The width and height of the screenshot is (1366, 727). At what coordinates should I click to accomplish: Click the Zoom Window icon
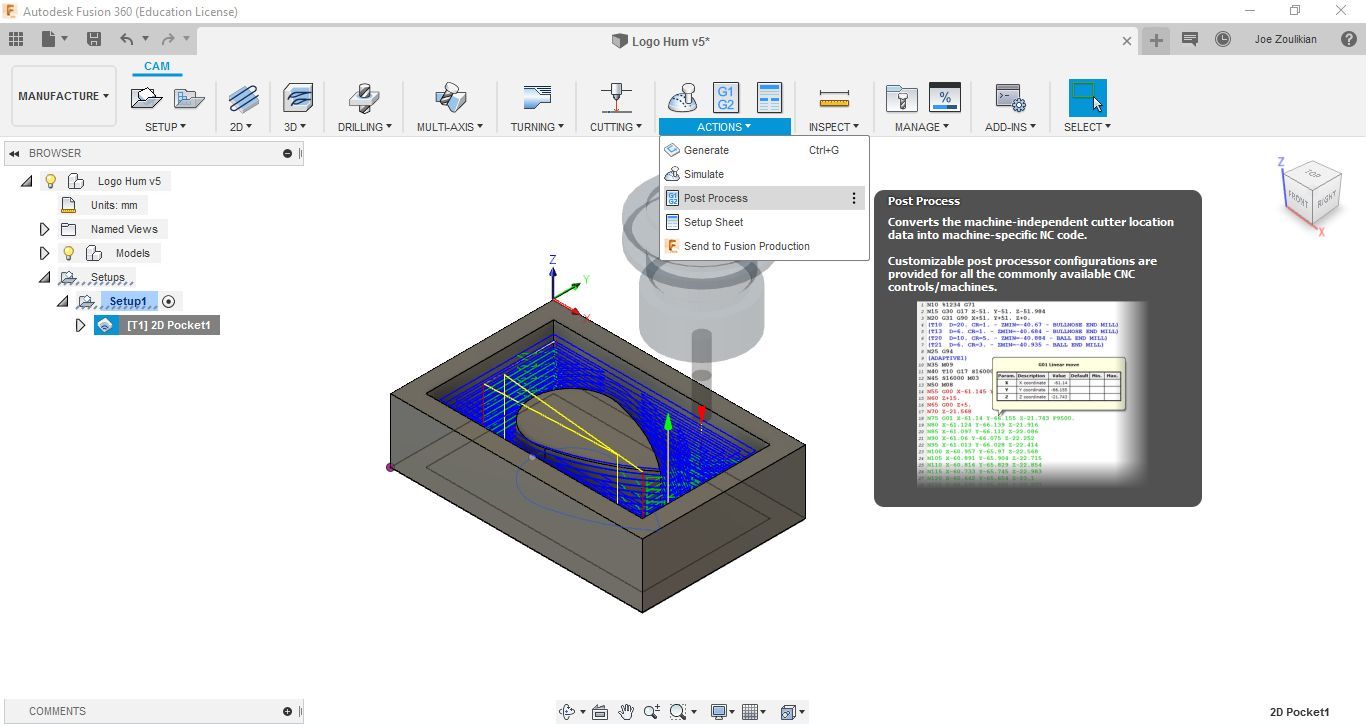(x=679, y=712)
